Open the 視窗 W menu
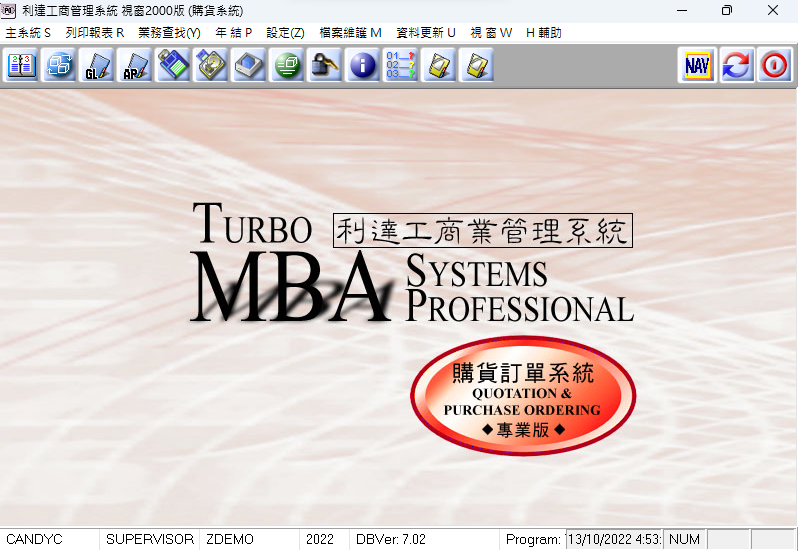This screenshot has width=798, height=551. [x=491, y=33]
